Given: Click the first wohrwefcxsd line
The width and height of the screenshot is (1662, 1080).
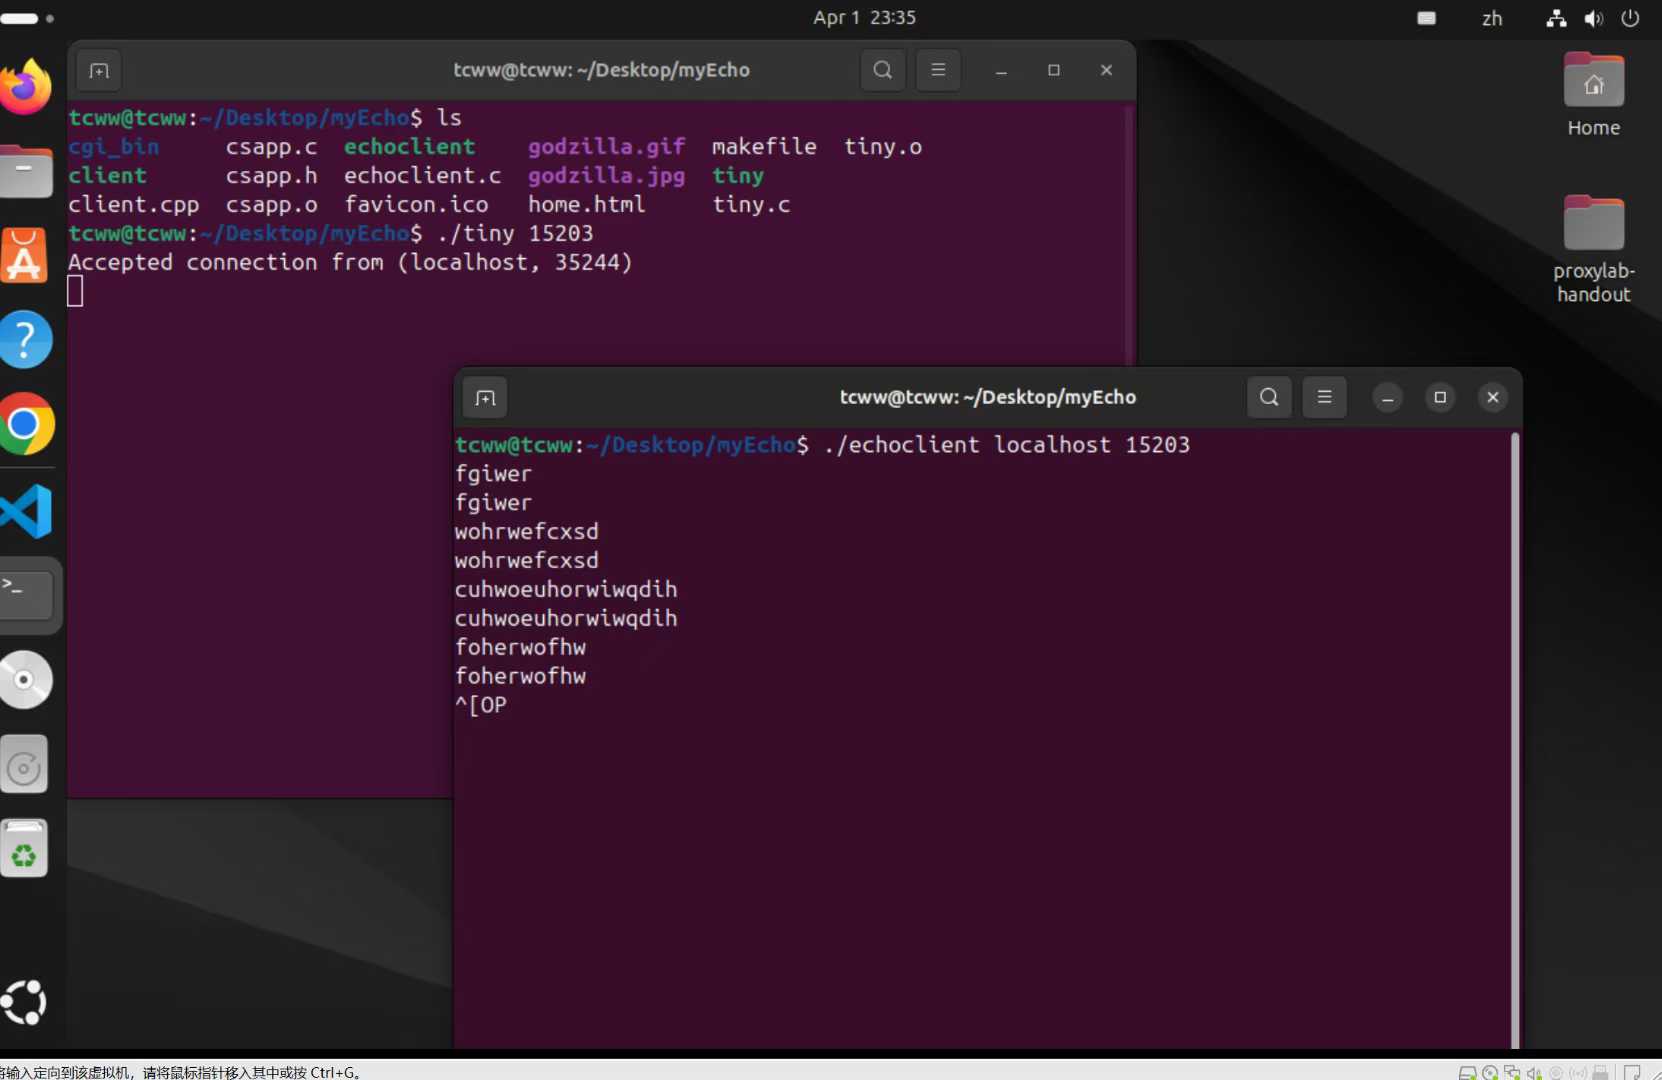Looking at the screenshot, I should (x=527, y=532).
